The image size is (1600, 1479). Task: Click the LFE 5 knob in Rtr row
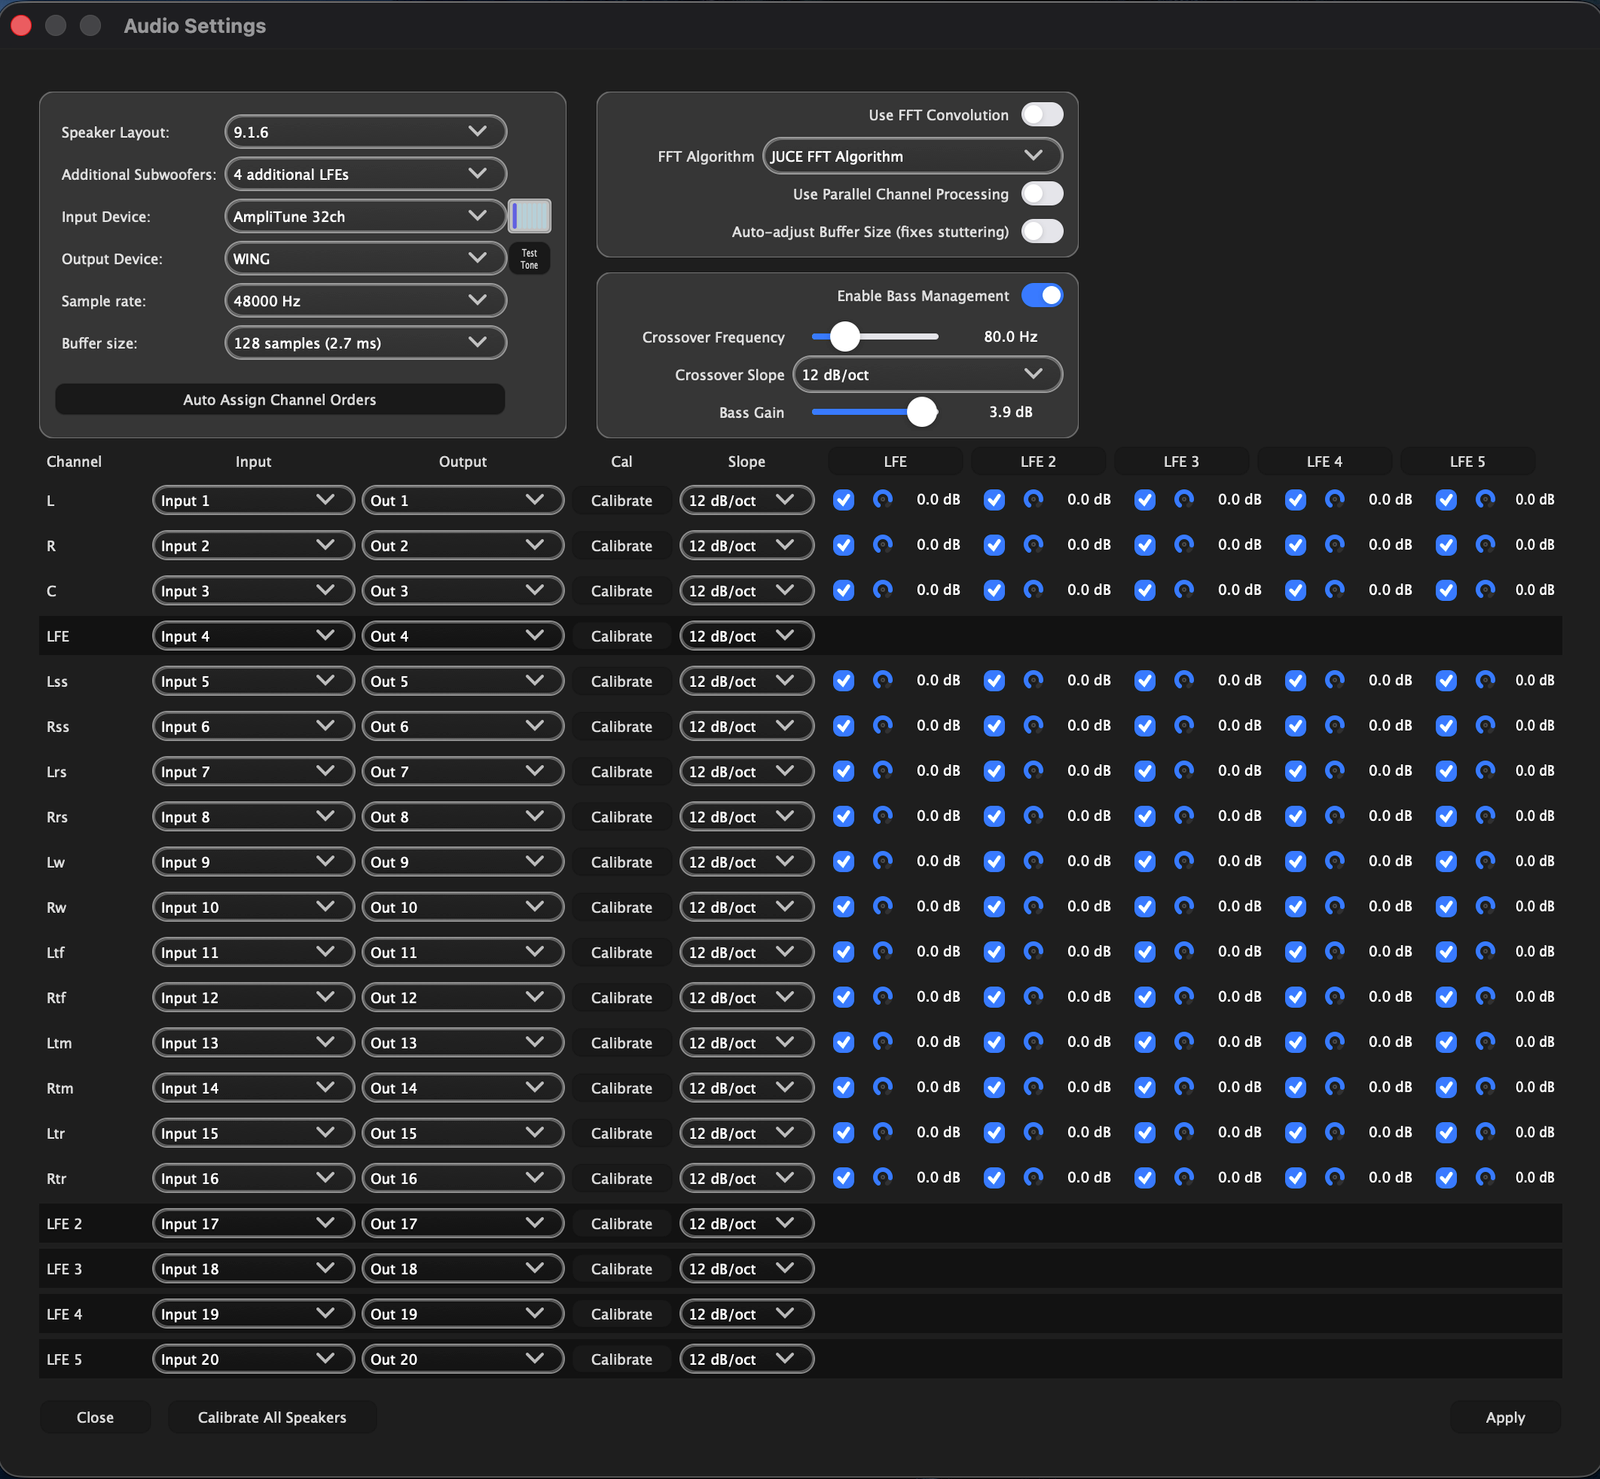point(1485,1178)
